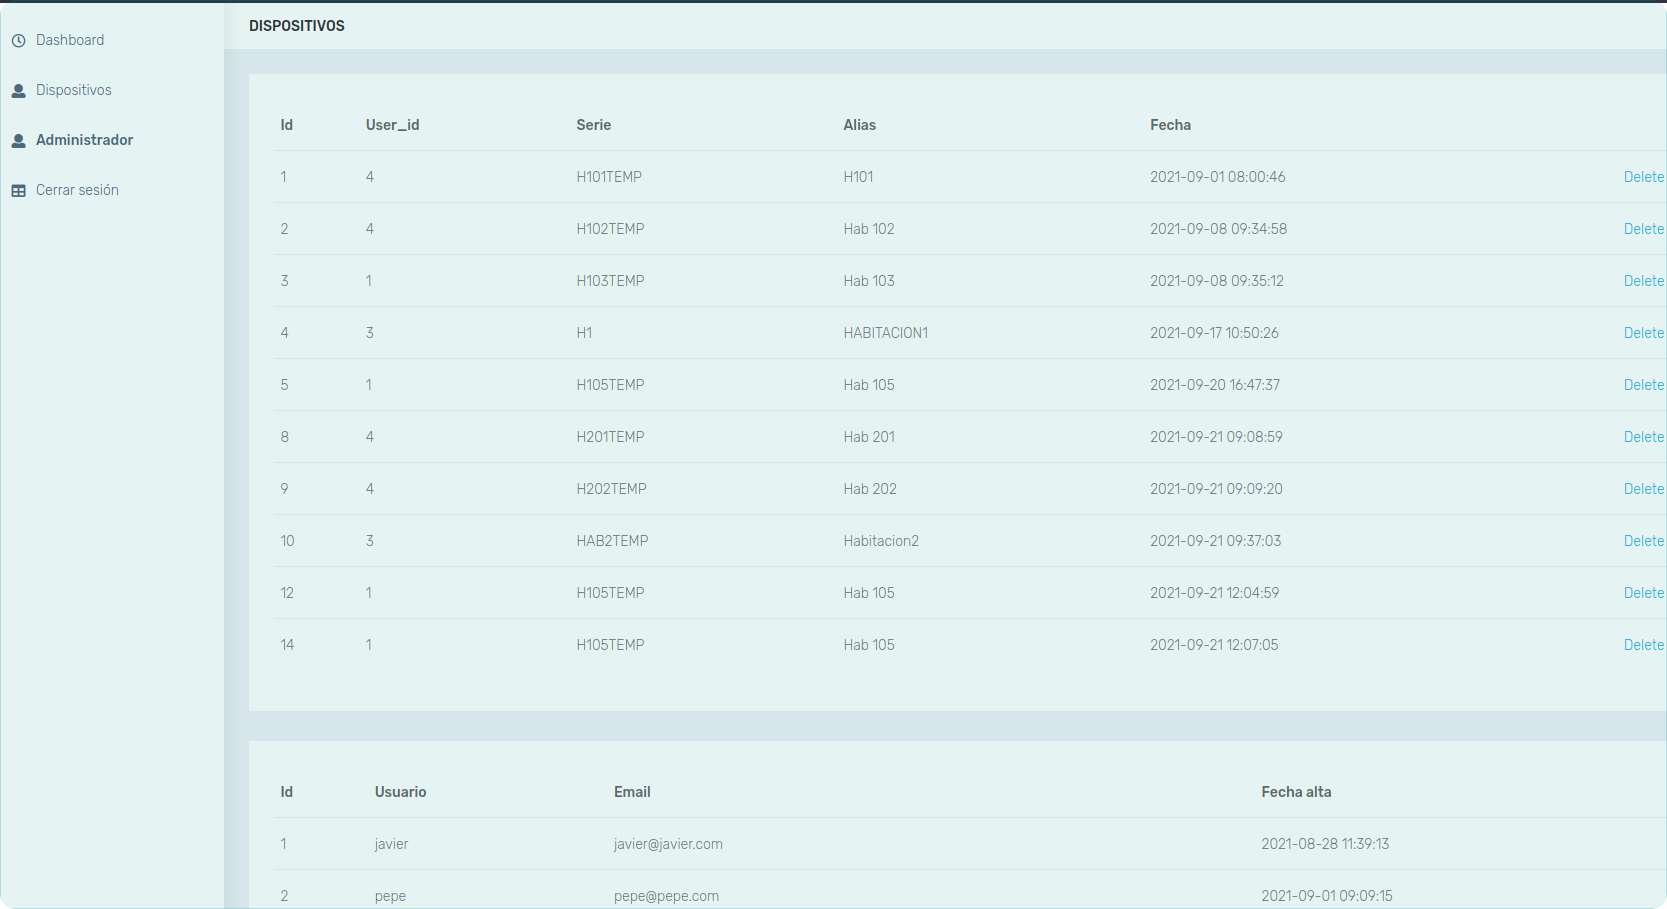Delete the Hab 102 device row
The height and width of the screenshot is (909, 1667).
(1643, 229)
